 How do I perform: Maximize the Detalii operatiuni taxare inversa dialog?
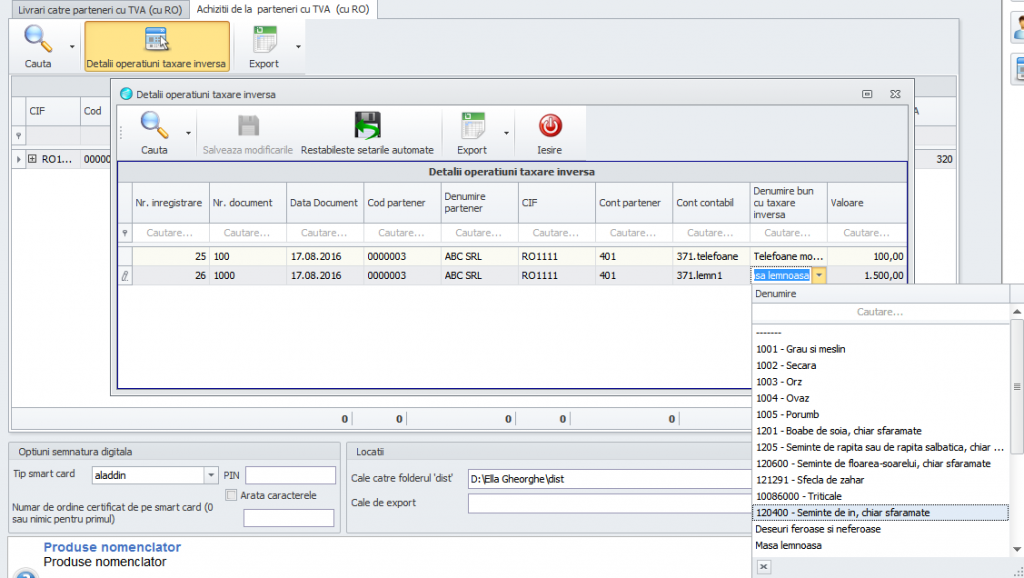click(867, 94)
